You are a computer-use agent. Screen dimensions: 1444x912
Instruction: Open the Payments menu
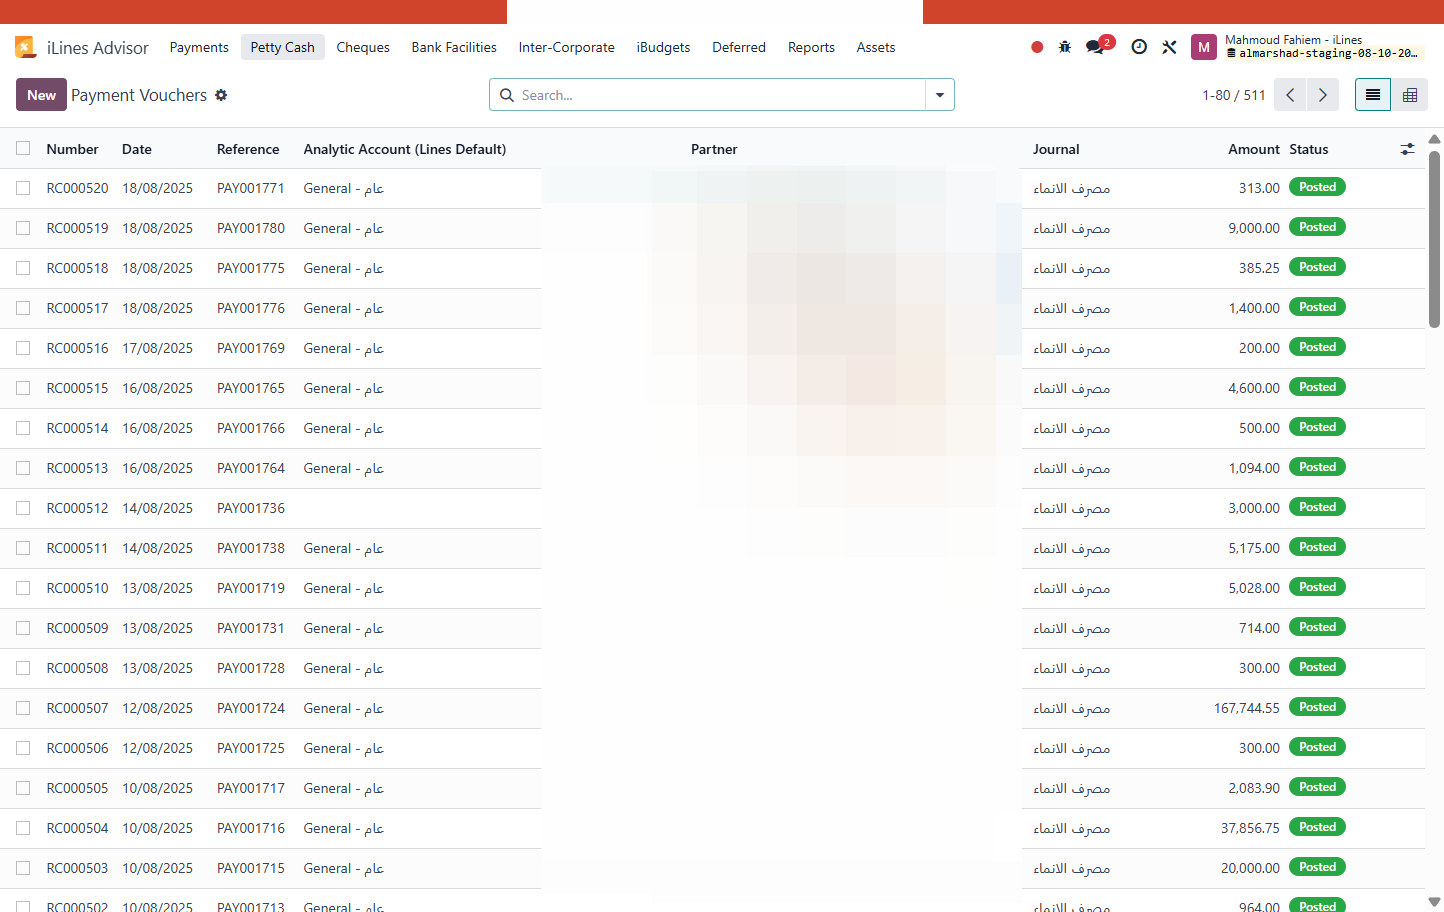coord(199,47)
